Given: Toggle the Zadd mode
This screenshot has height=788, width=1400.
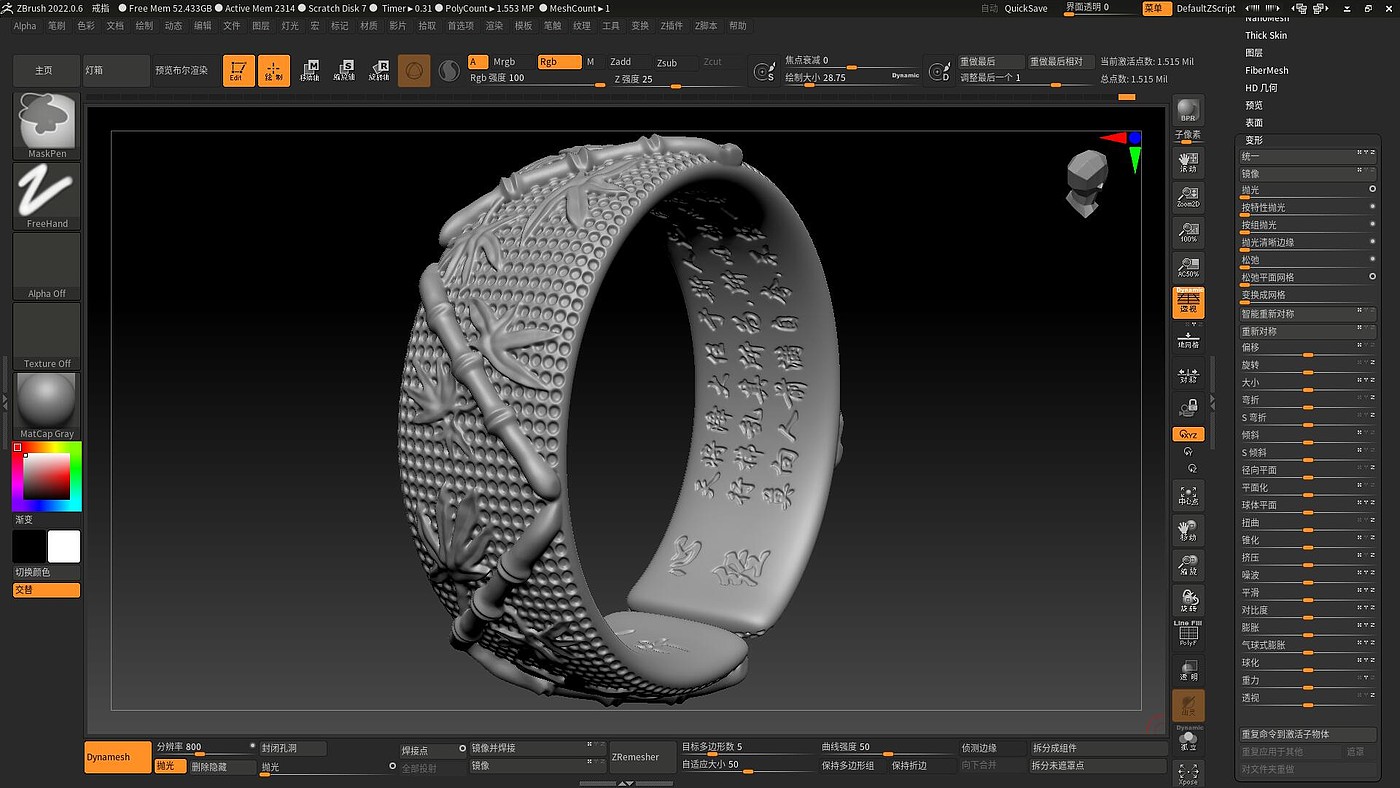Looking at the screenshot, I should (621, 62).
